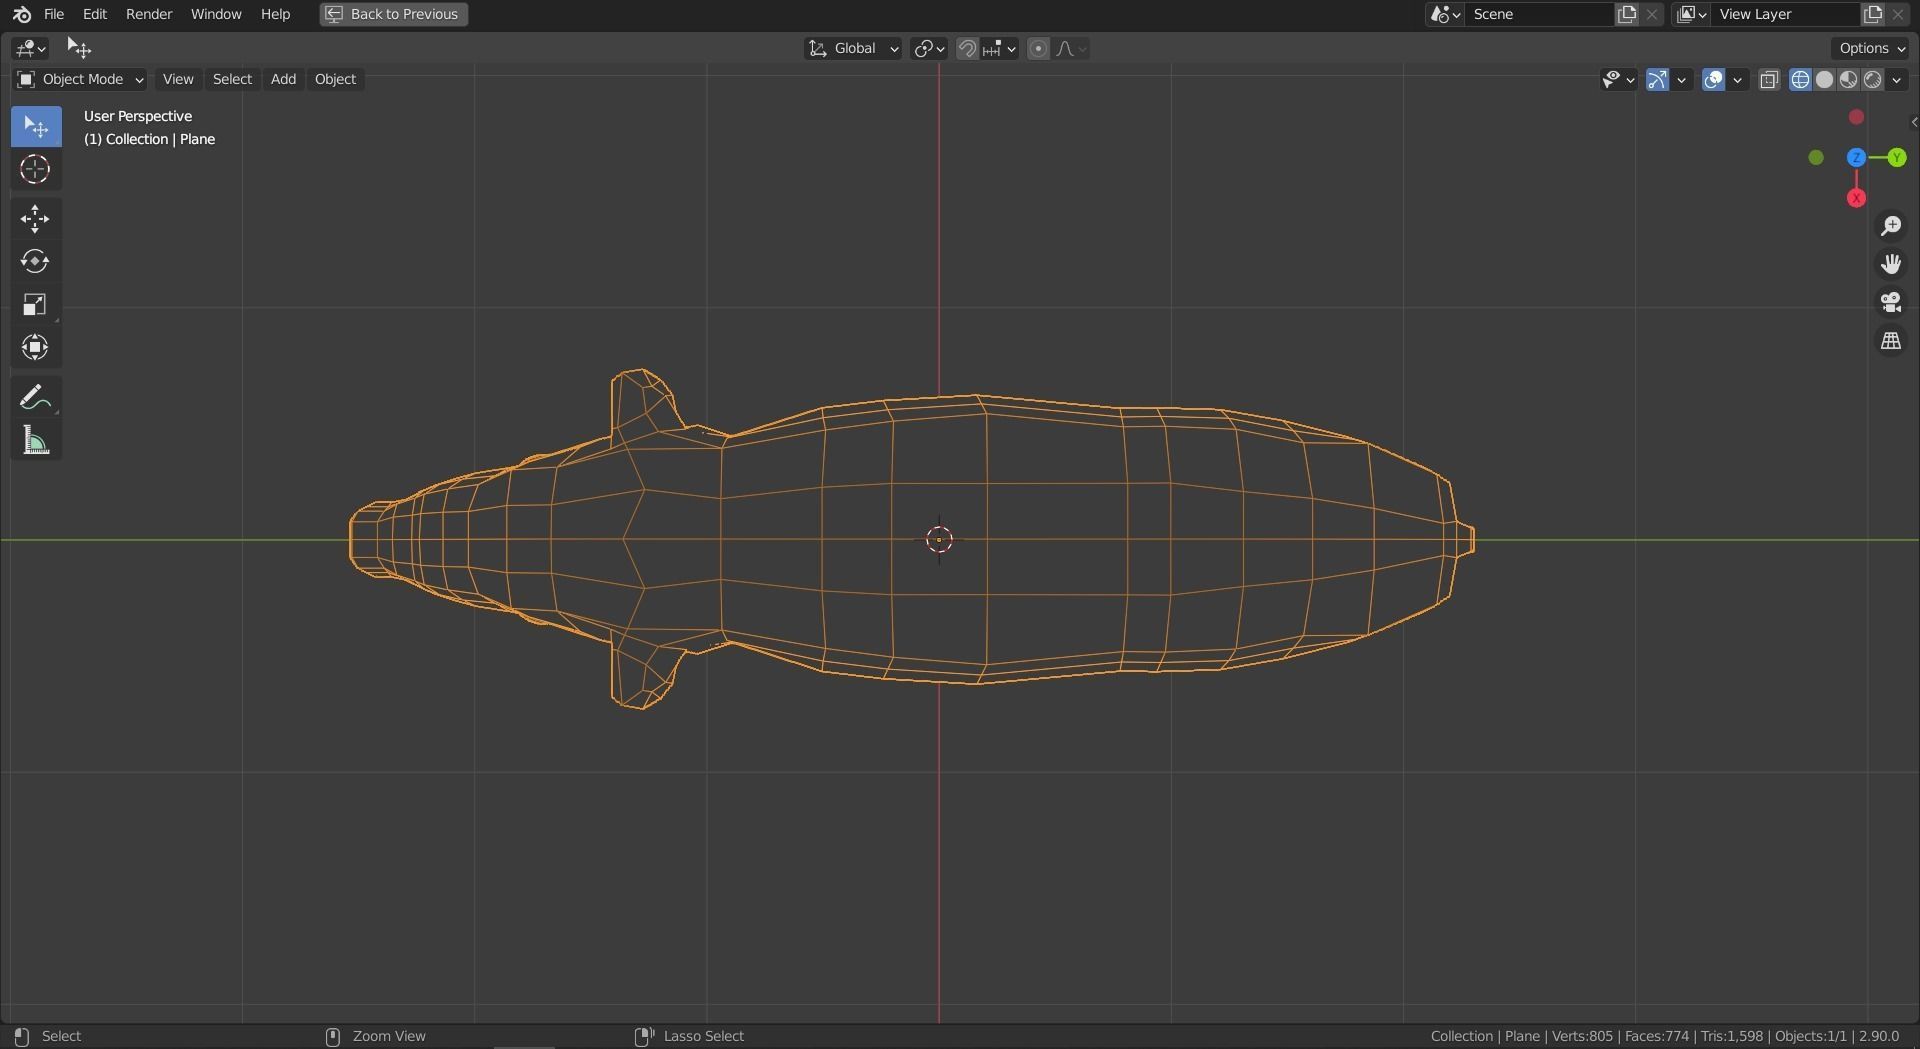
Task: Open the Global transform orientation dropdown
Action: (853, 48)
